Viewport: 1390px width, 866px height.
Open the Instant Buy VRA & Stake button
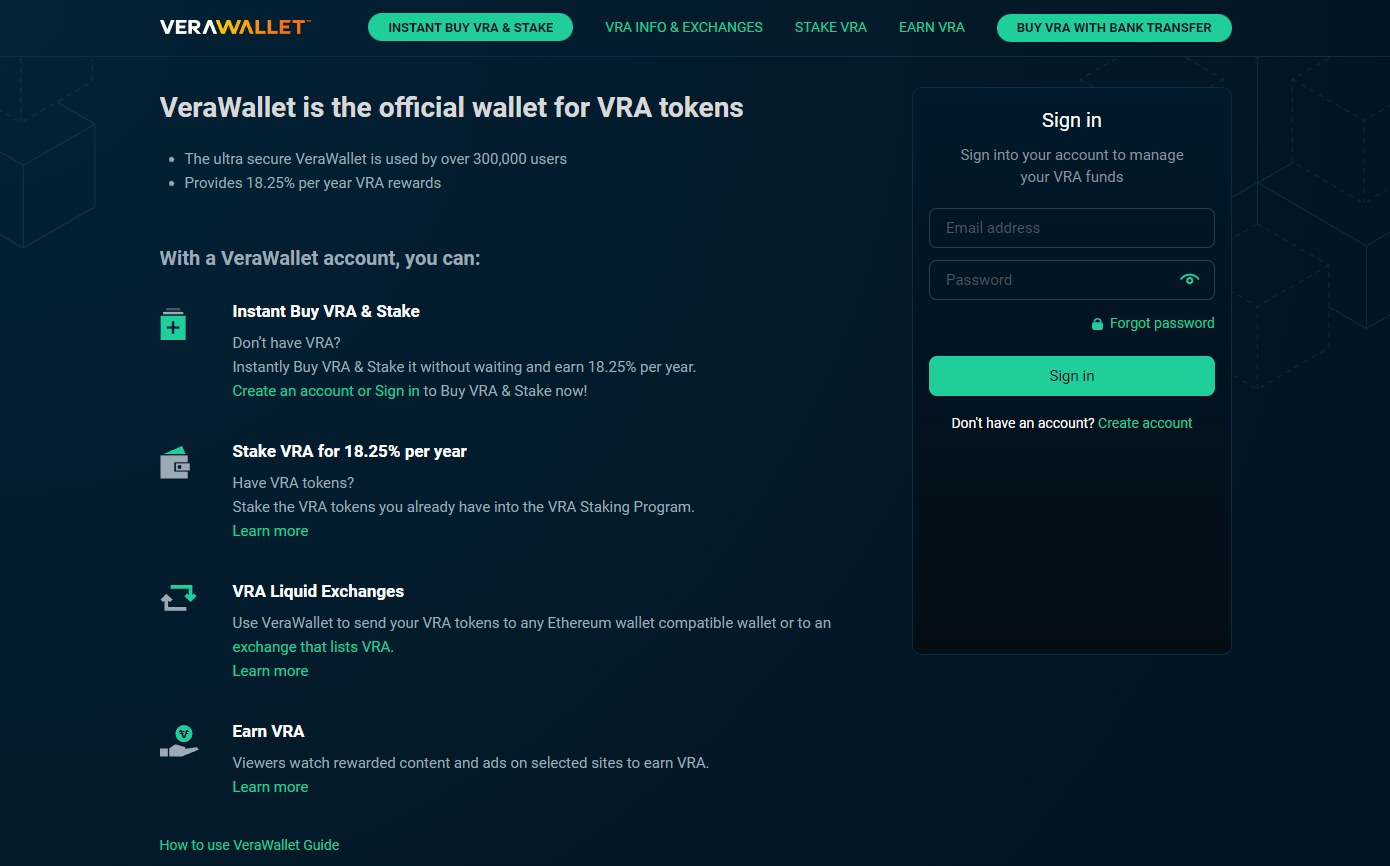coord(470,28)
